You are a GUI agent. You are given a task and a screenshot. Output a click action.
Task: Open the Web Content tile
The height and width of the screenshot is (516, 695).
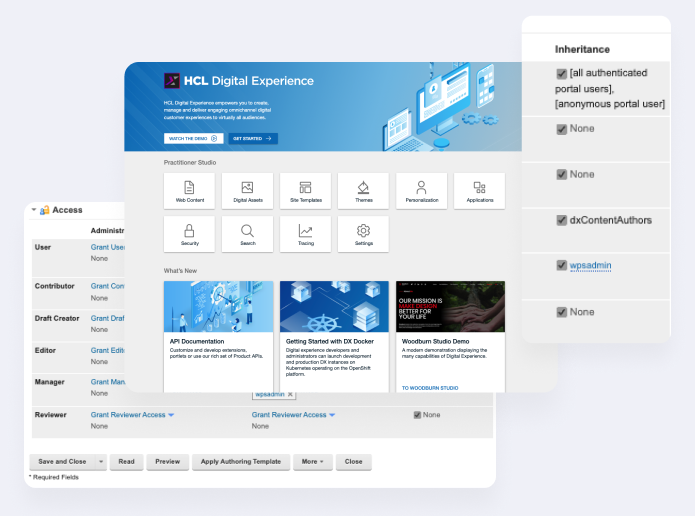click(189, 191)
